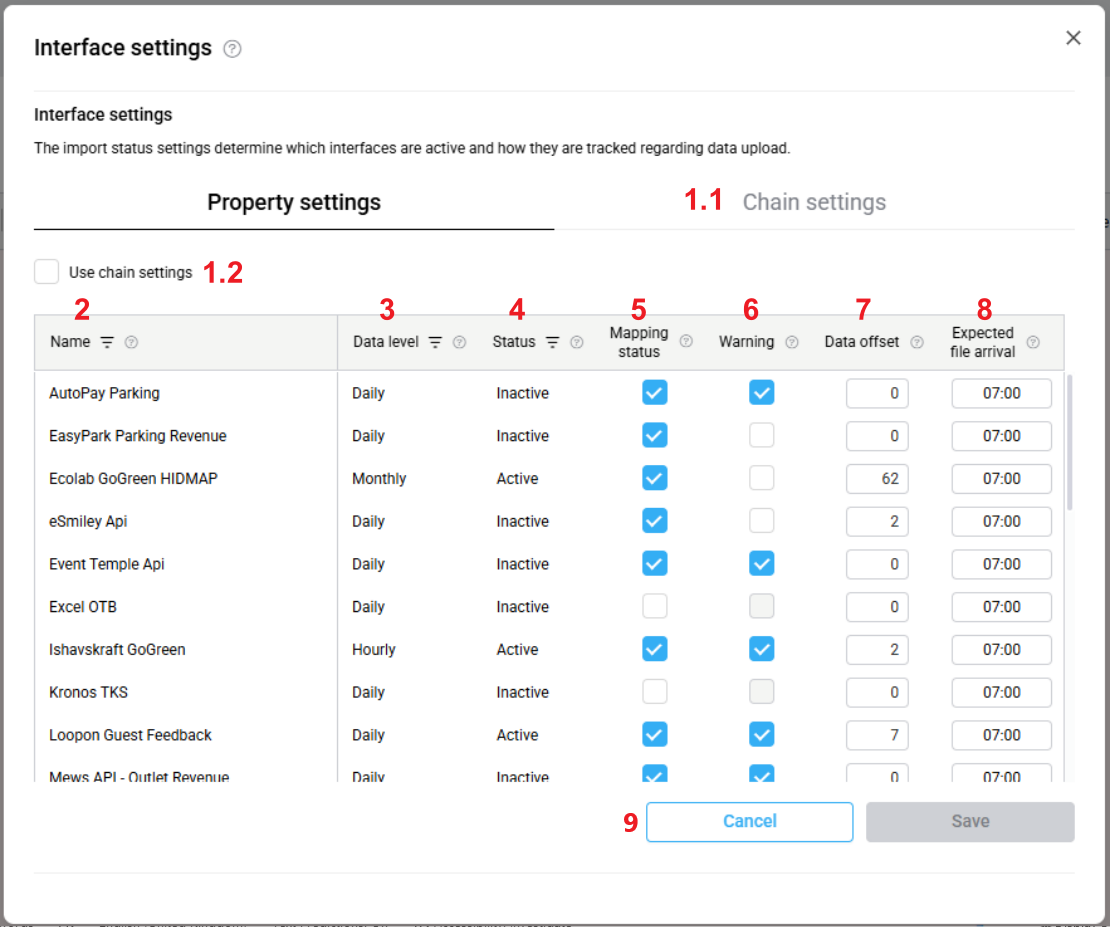Check Warning for EasyPark Parking Revenue
This screenshot has width=1110, height=927.
point(762,436)
